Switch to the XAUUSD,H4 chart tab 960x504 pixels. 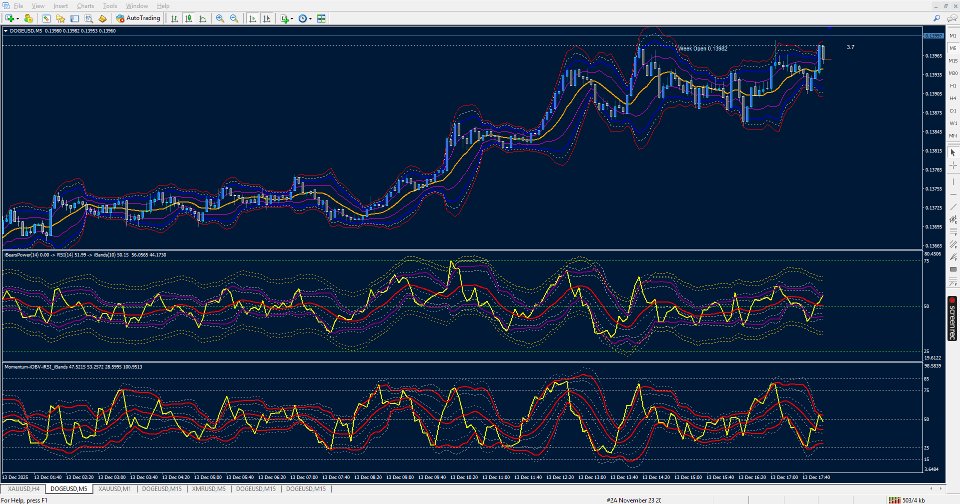point(23,489)
